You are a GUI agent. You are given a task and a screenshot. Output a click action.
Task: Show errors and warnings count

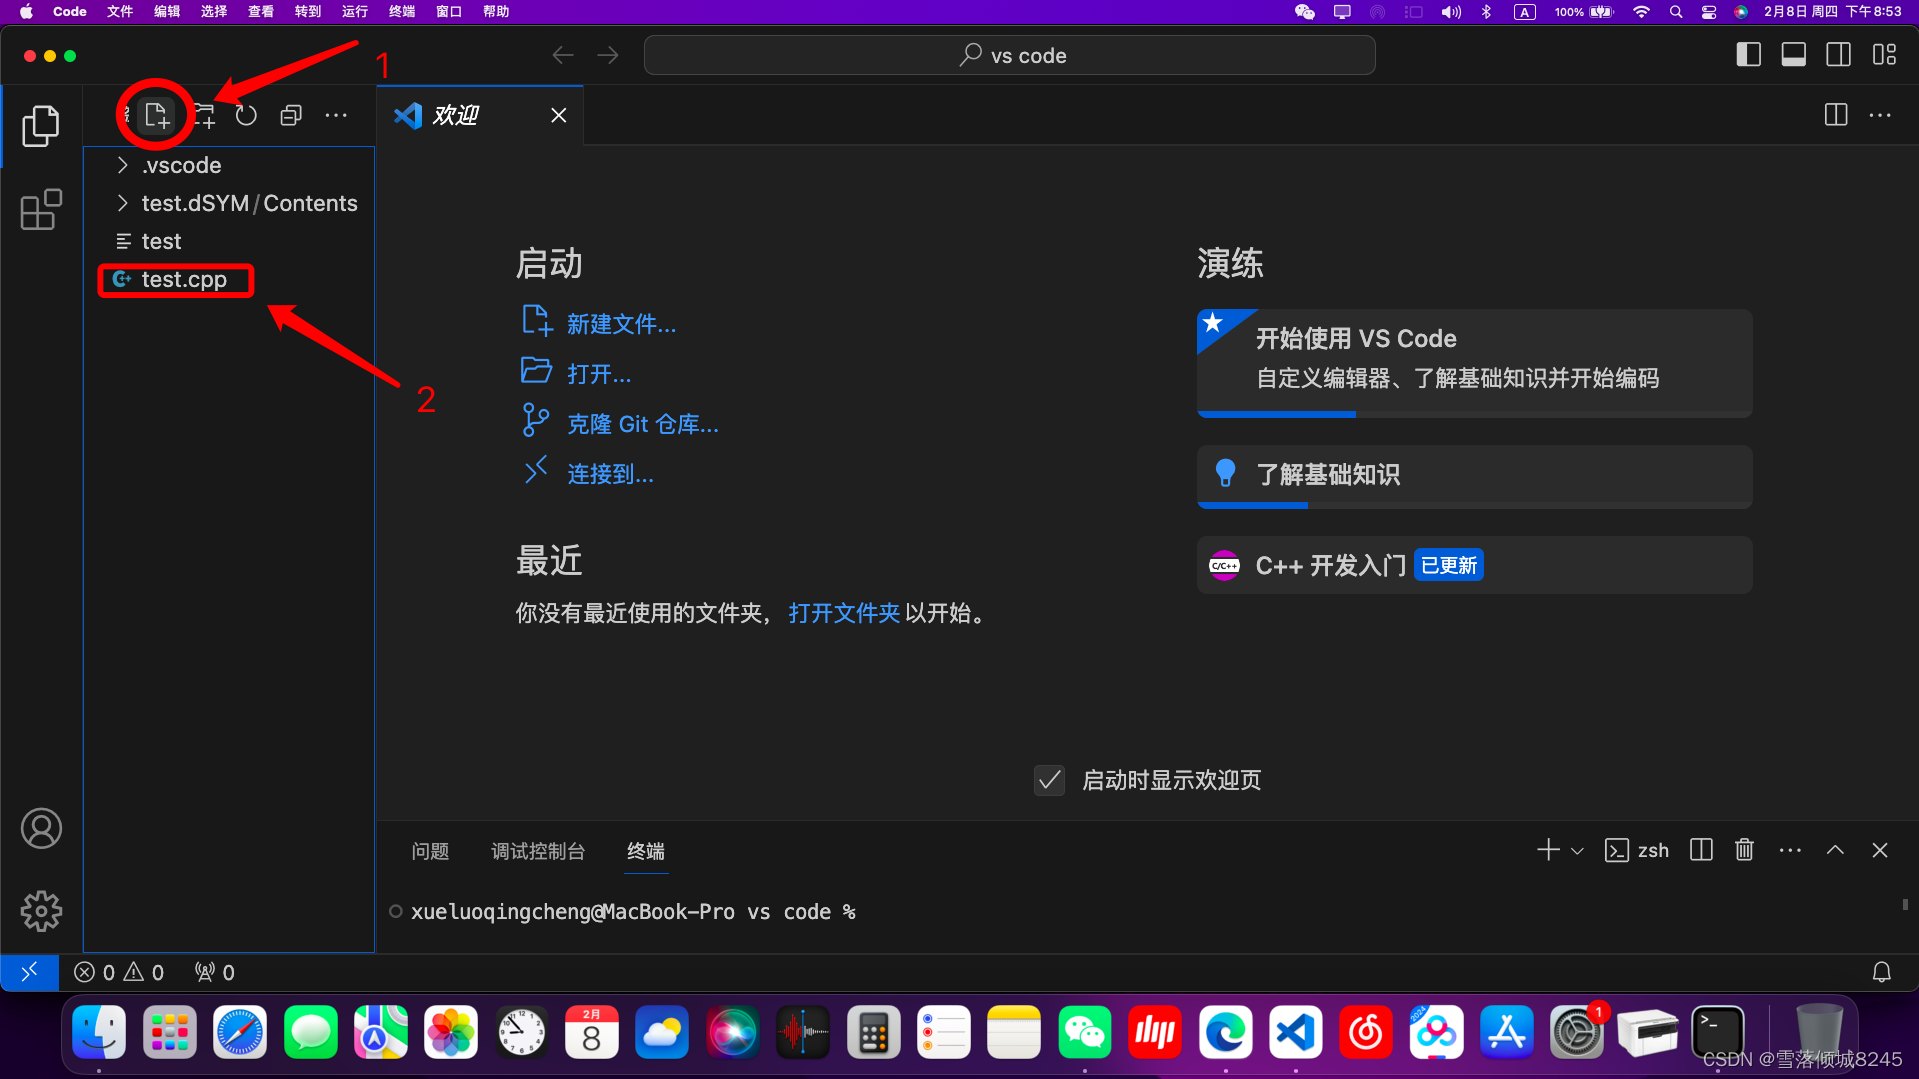119,972
